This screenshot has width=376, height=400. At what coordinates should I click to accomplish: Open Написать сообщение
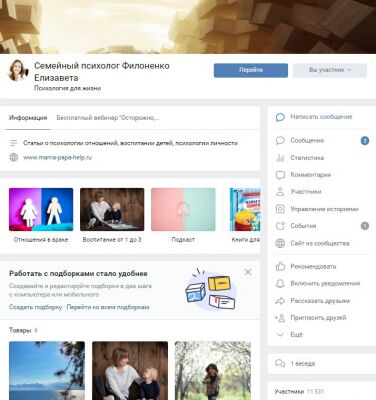[321, 117]
